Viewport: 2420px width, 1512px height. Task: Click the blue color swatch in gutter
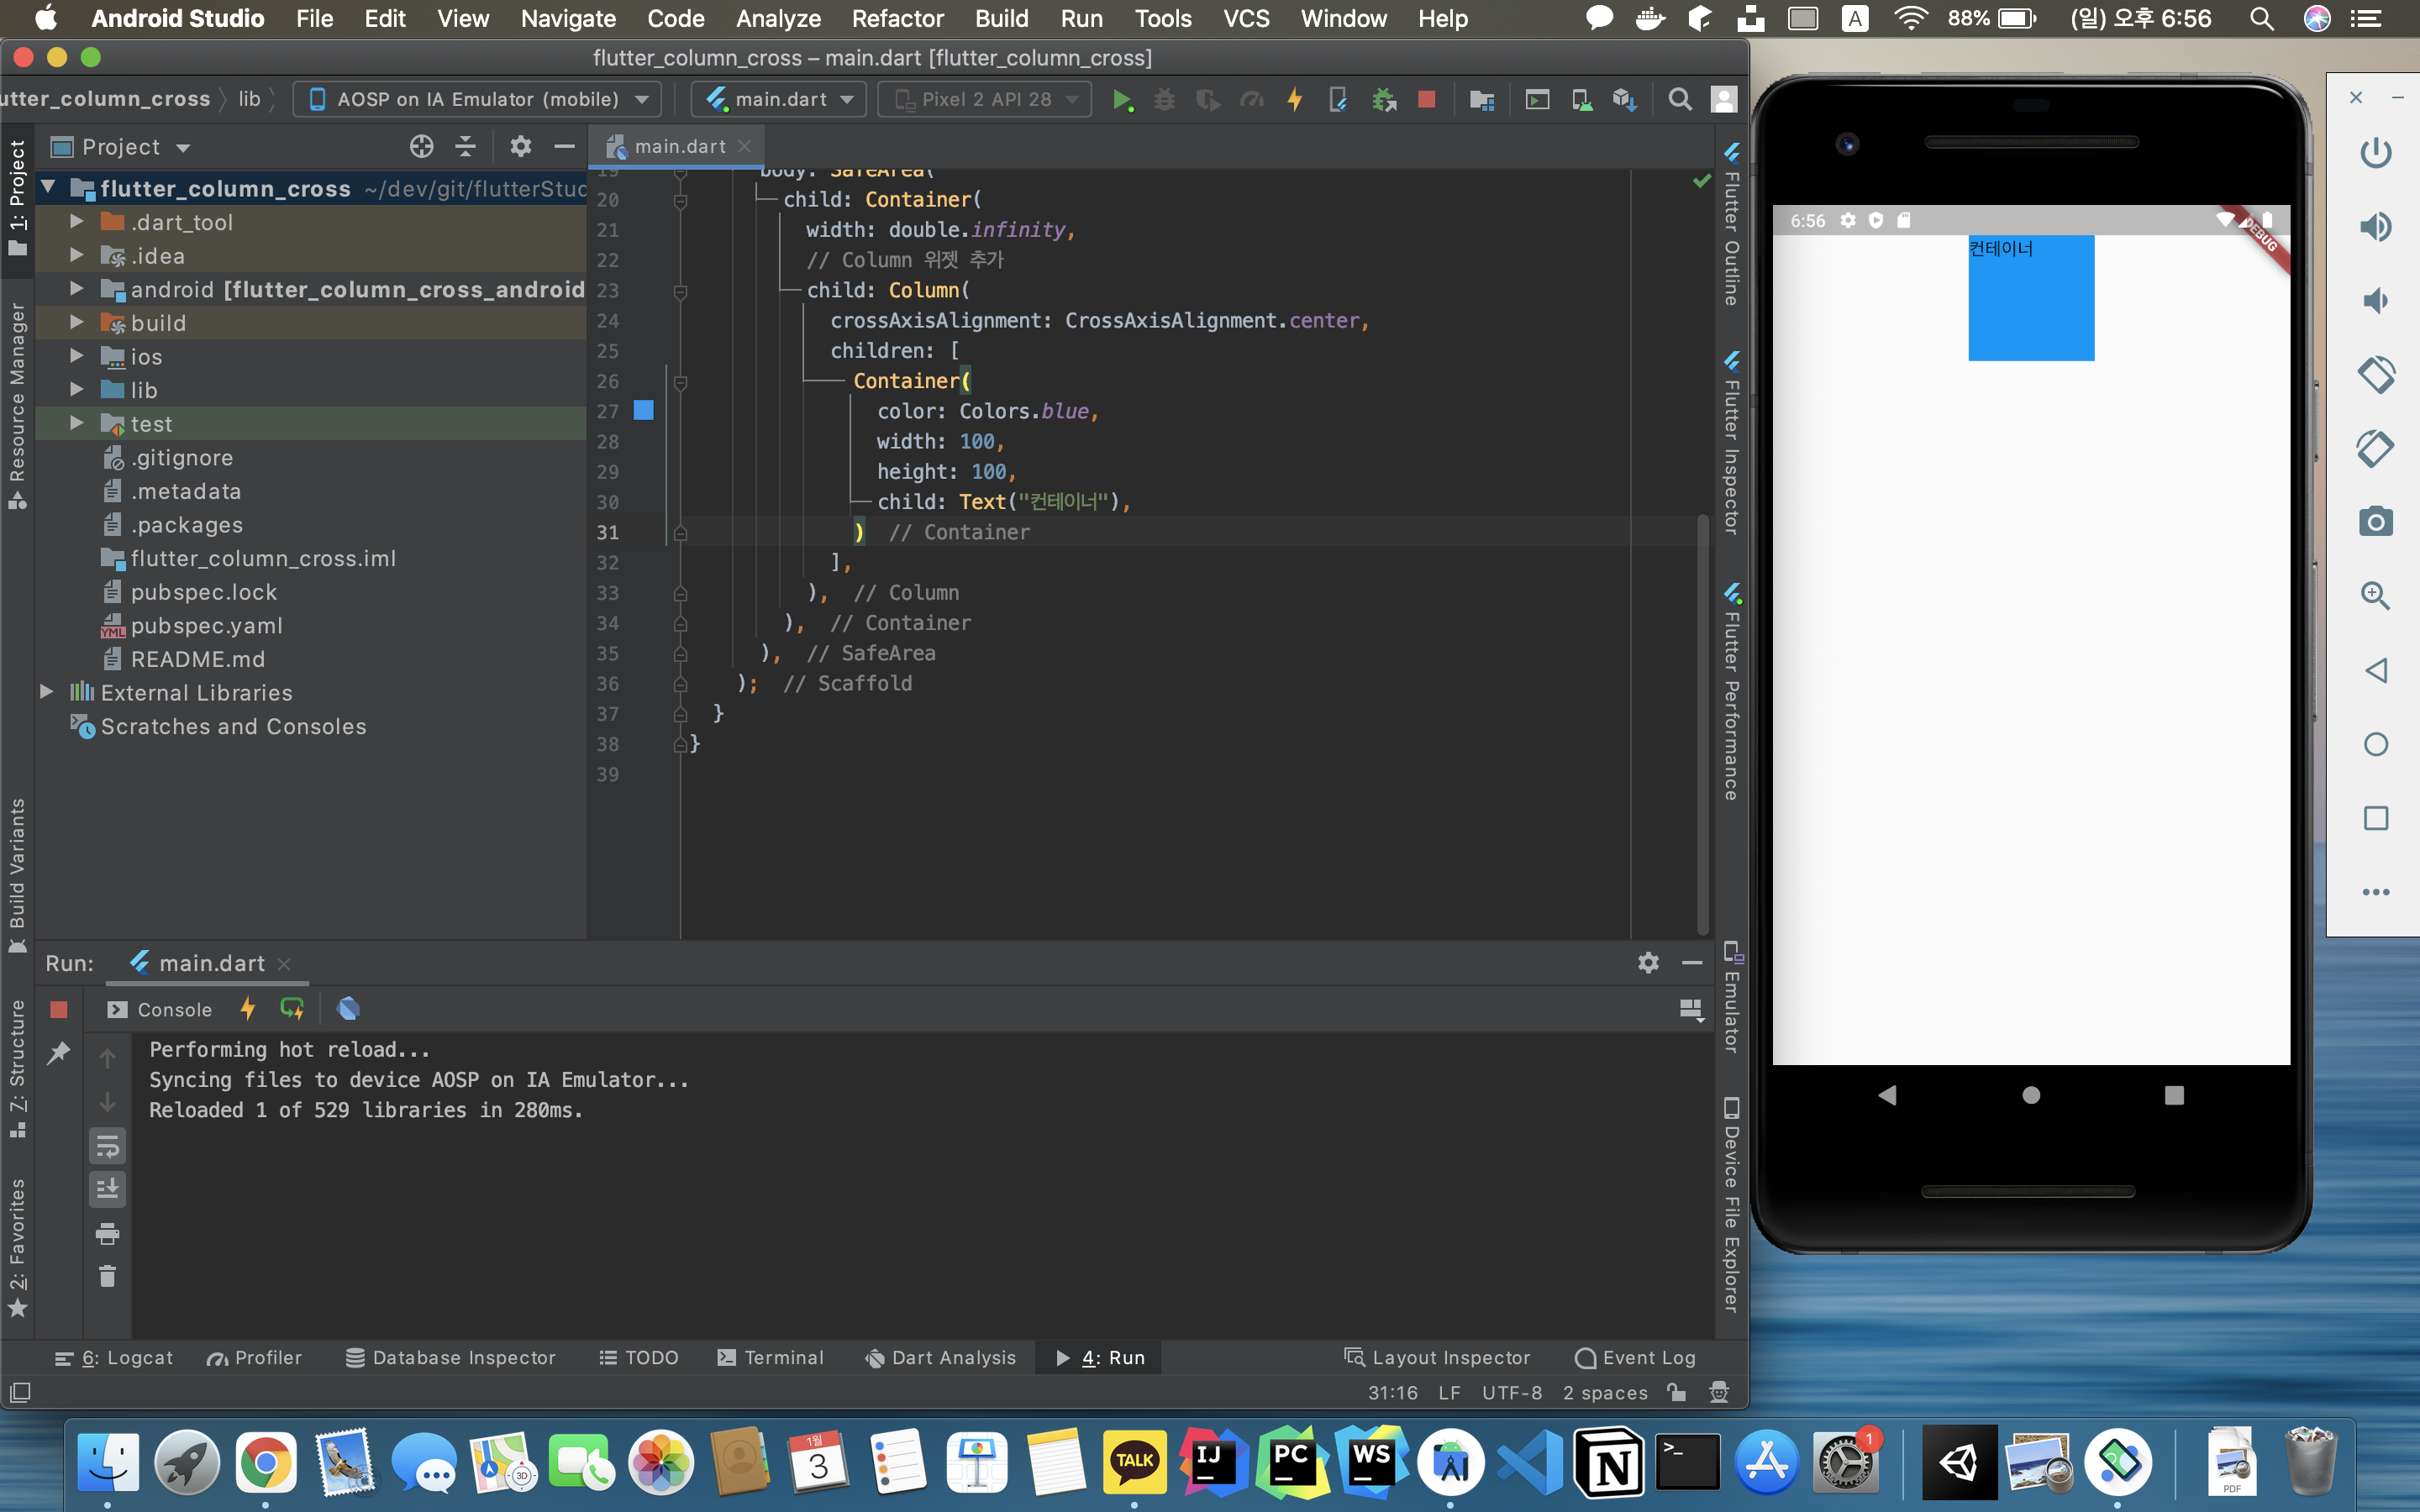[644, 410]
